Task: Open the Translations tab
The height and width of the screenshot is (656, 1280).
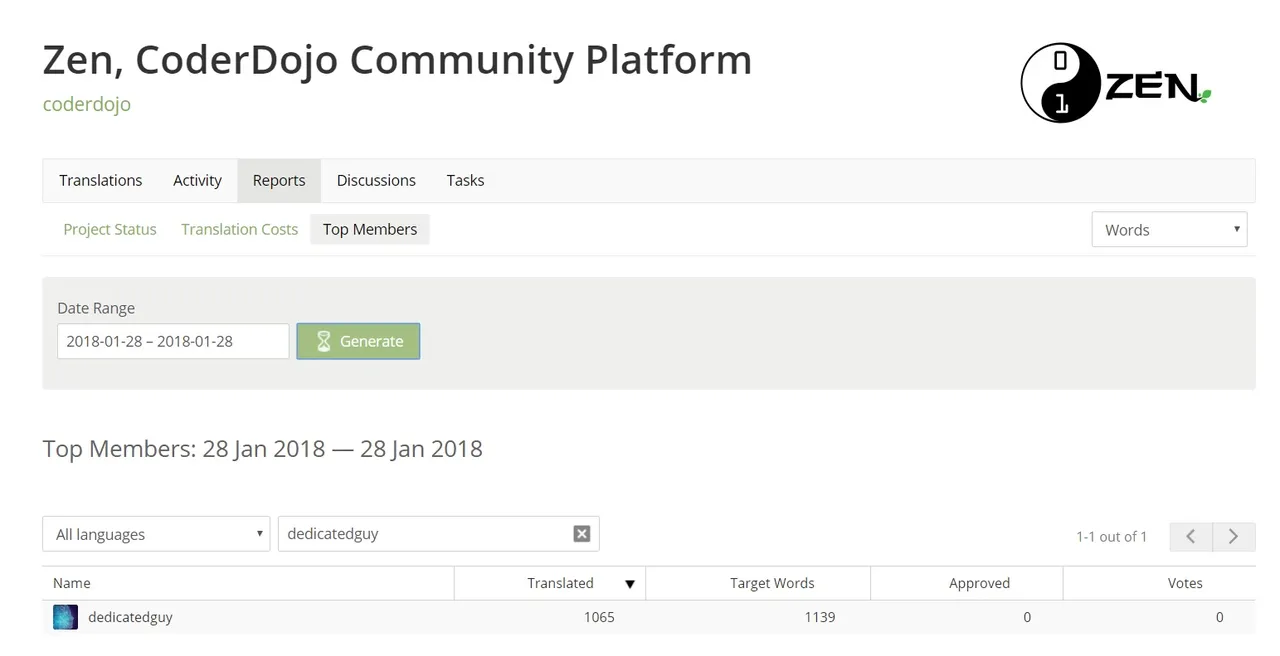Action: [x=100, y=180]
